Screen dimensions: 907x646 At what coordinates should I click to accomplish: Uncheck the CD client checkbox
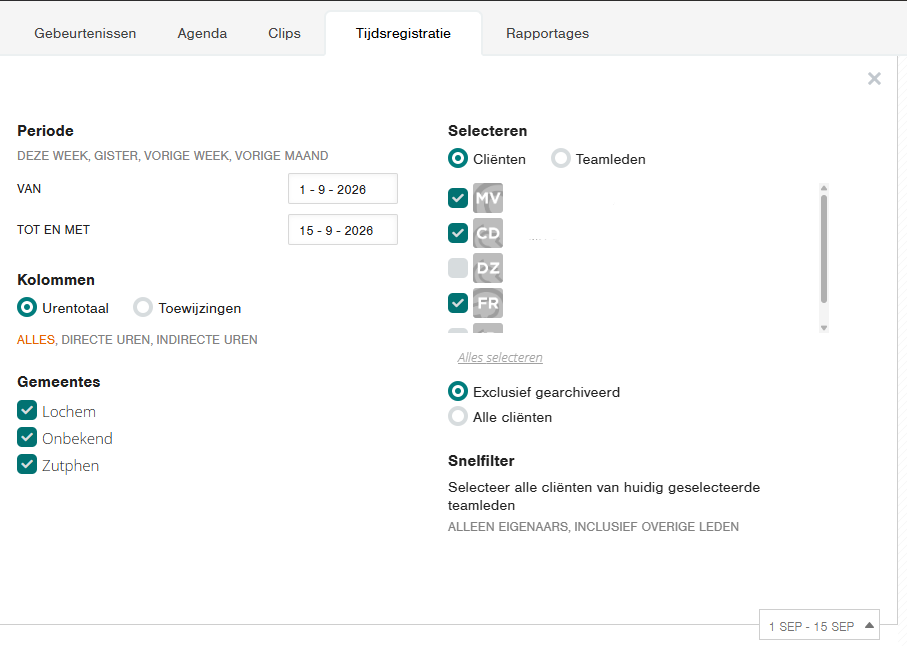(458, 233)
